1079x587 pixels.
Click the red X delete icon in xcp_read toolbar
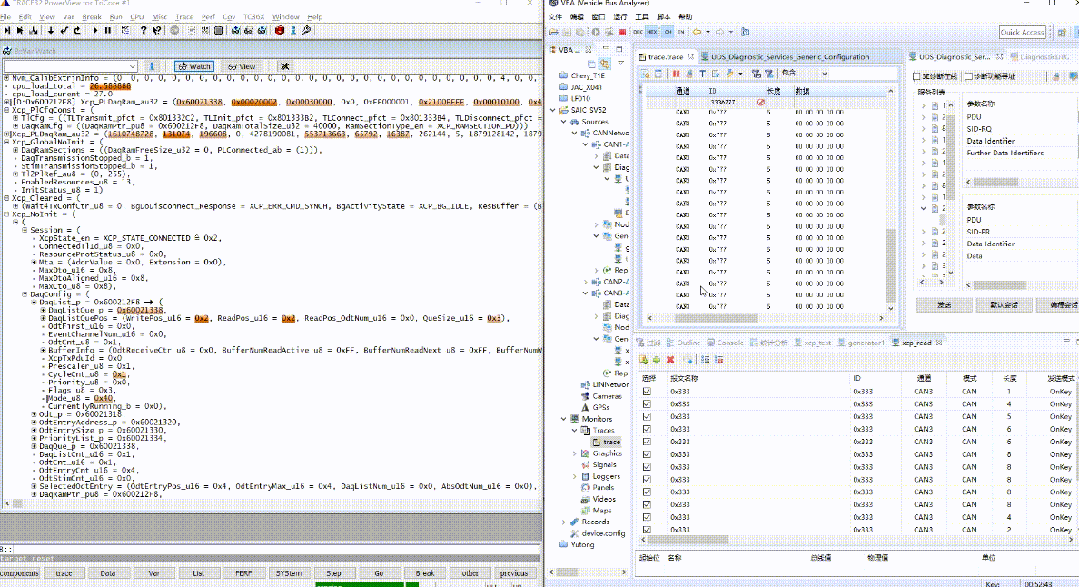[x=670, y=359]
